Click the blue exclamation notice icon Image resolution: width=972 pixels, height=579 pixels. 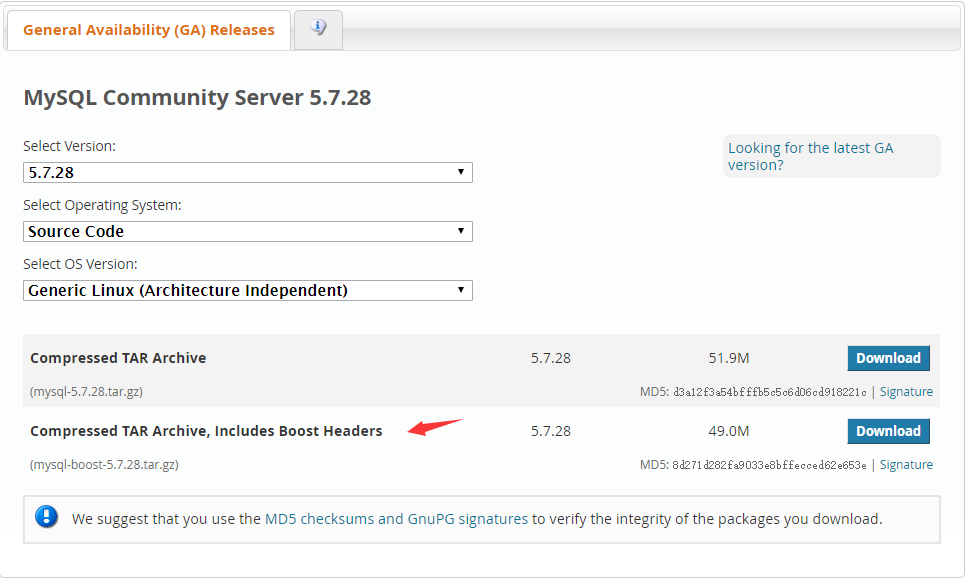pyautogui.click(x=46, y=516)
